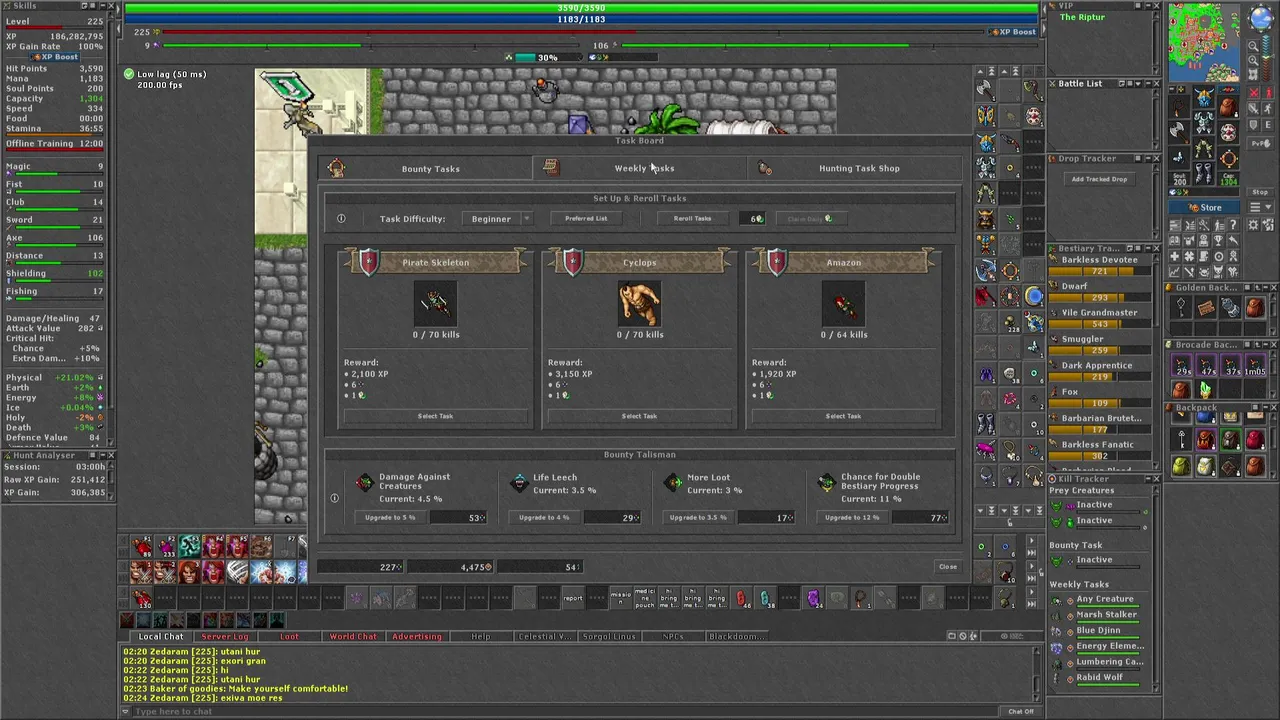Click the mission hotkey slot

click(x=621, y=598)
